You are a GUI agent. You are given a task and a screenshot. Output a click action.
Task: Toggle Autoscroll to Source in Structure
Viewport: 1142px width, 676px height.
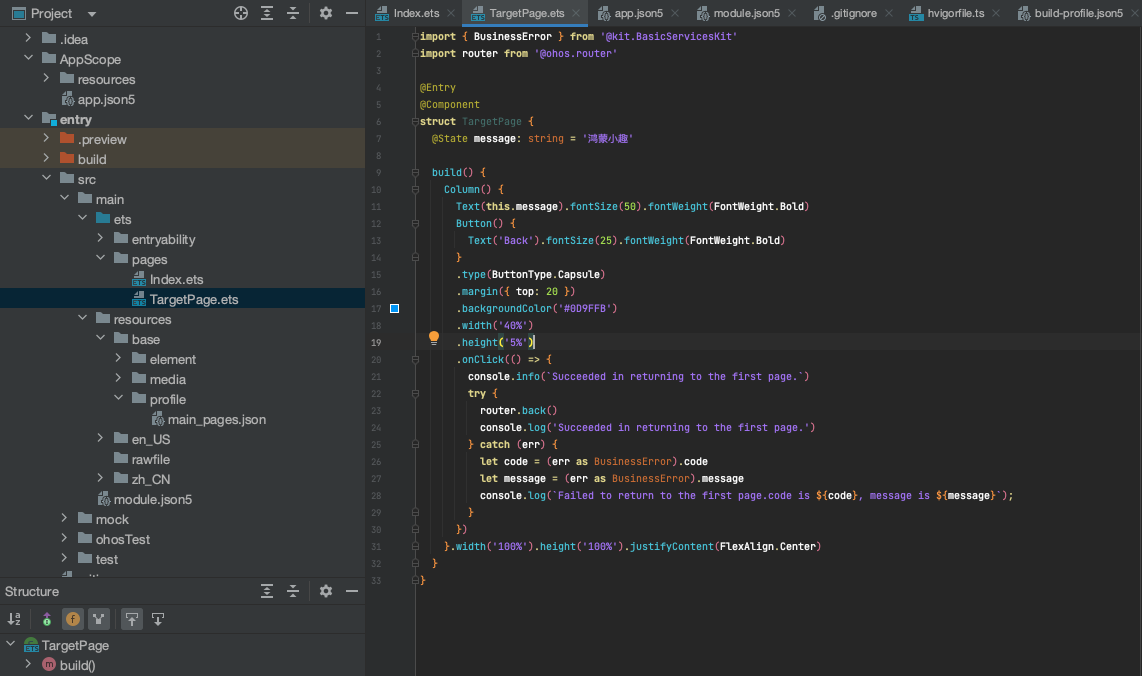[132, 619]
